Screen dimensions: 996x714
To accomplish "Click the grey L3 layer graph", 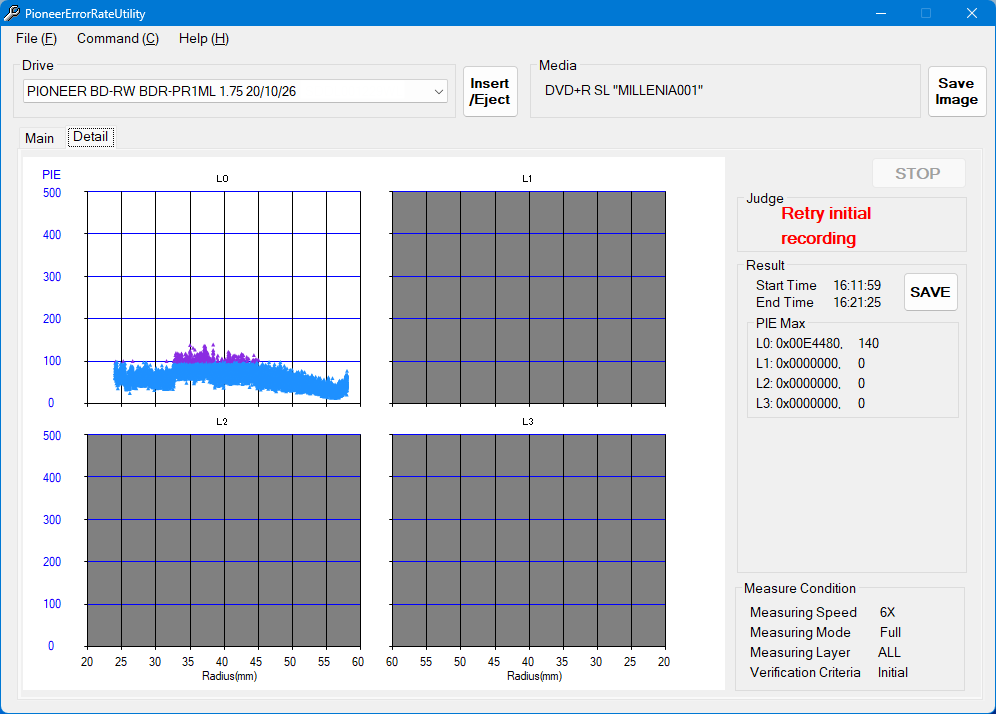I will coord(528,540).
